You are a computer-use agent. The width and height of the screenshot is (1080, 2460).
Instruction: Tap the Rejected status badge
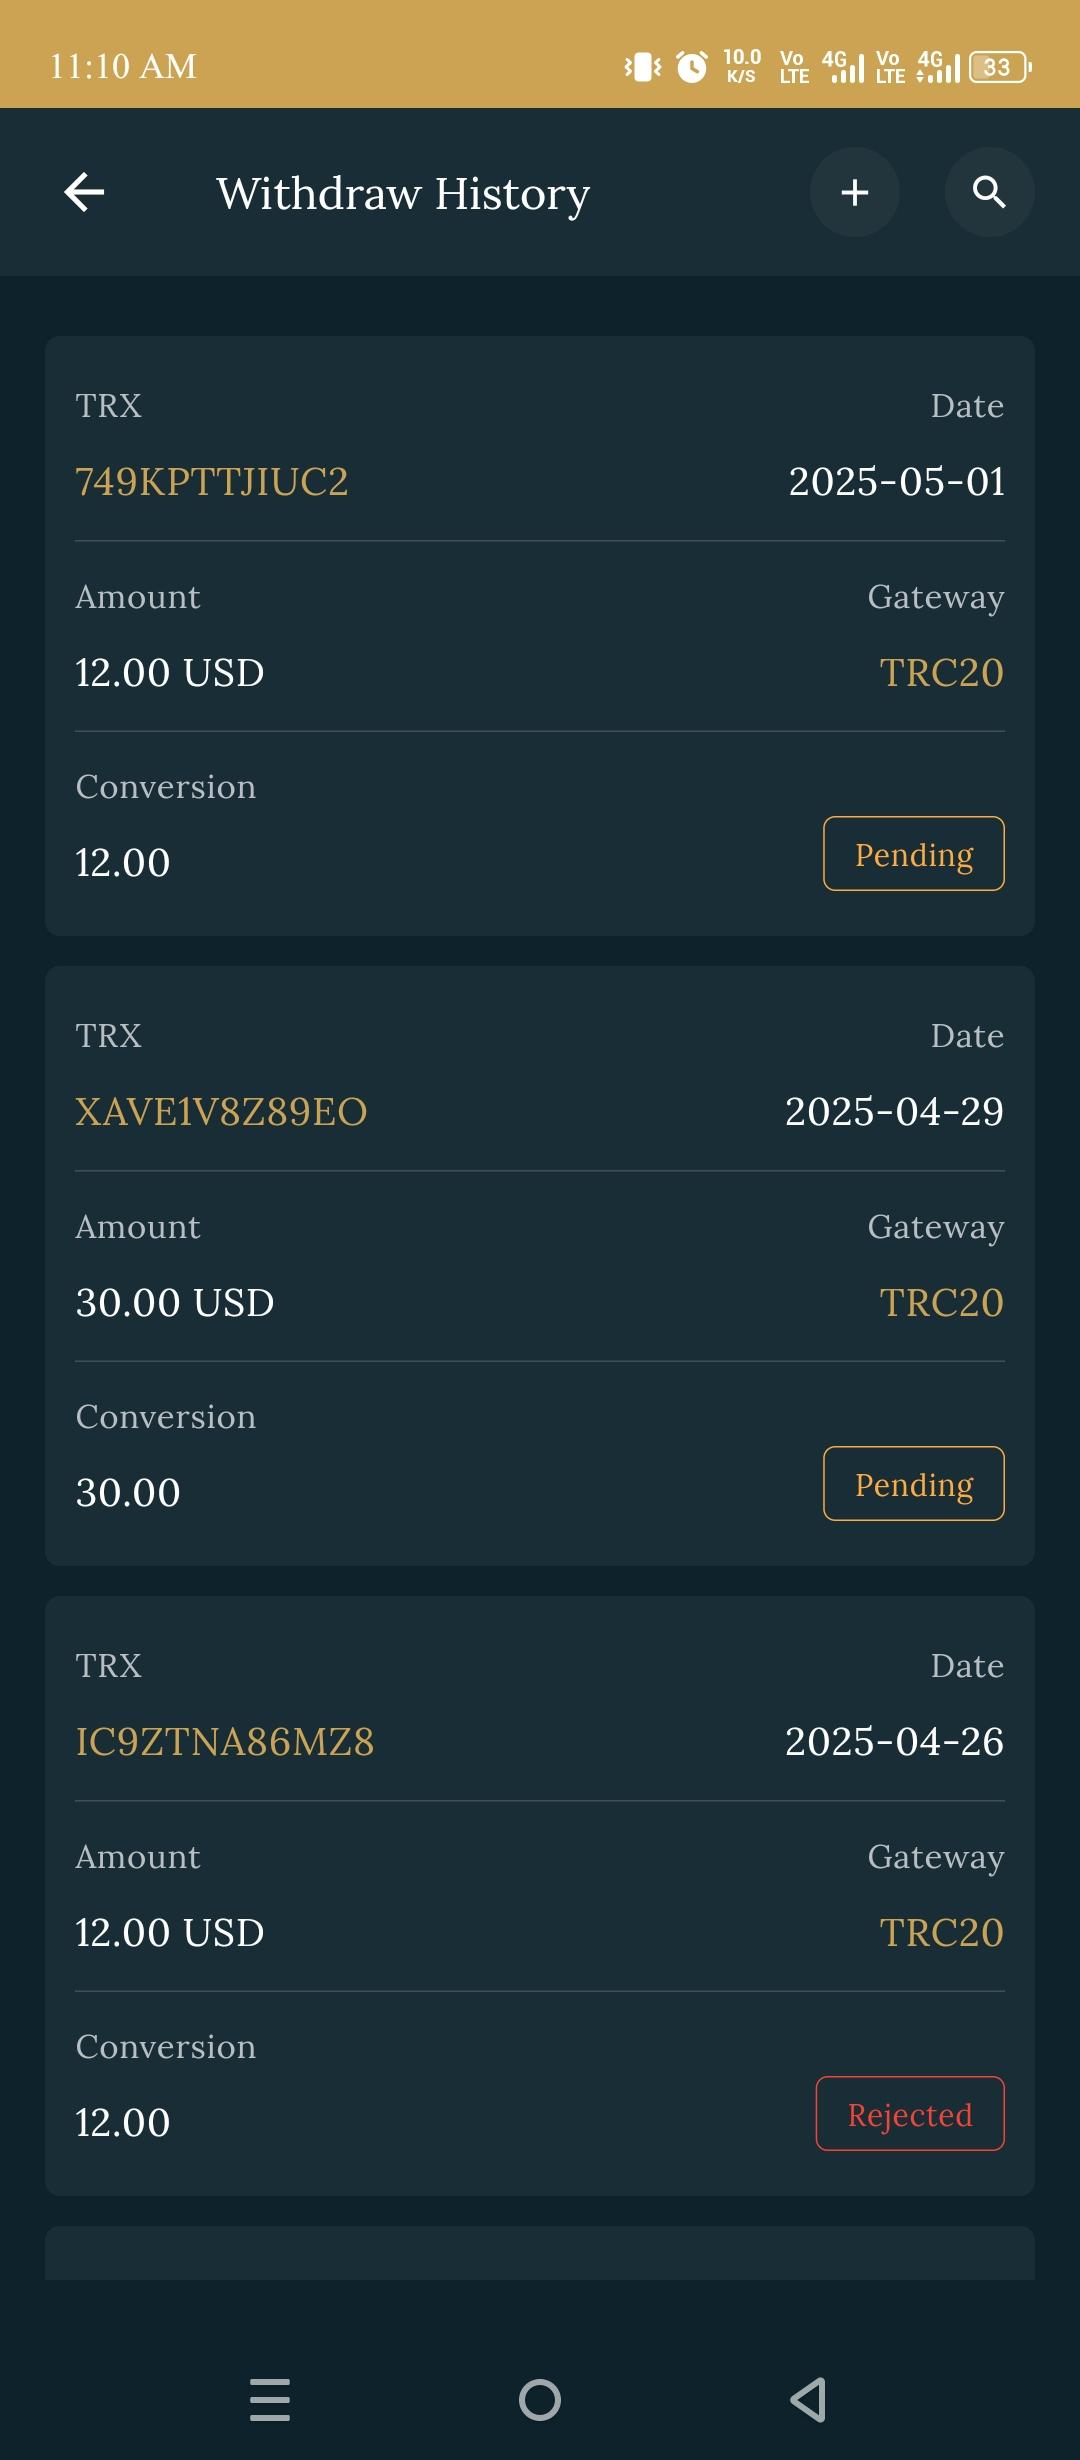click(910, 2114)
